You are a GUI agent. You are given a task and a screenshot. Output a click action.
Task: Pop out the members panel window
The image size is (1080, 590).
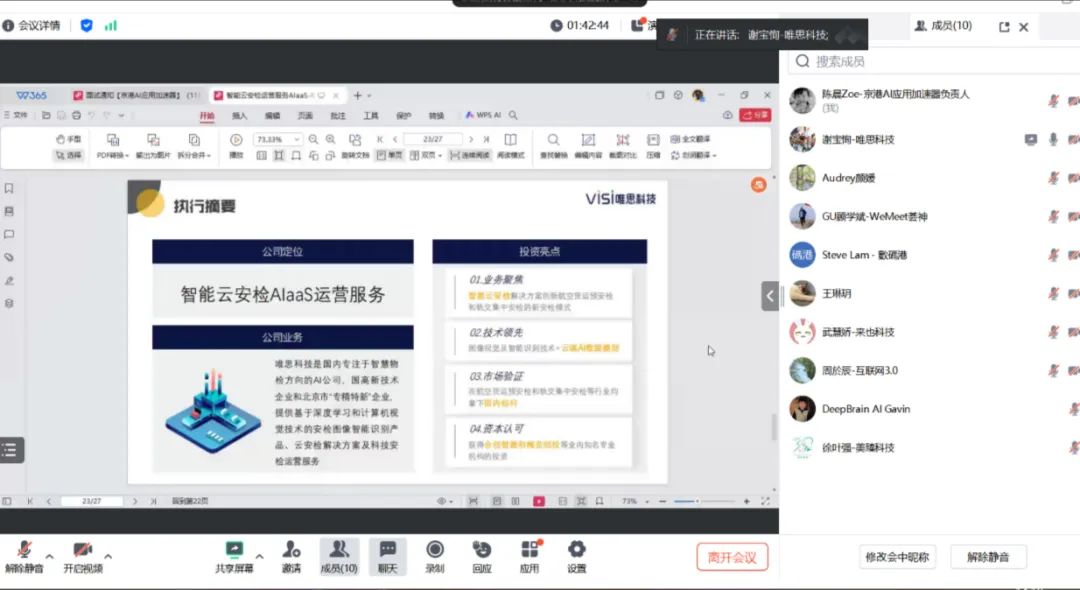pos(1004,27)
